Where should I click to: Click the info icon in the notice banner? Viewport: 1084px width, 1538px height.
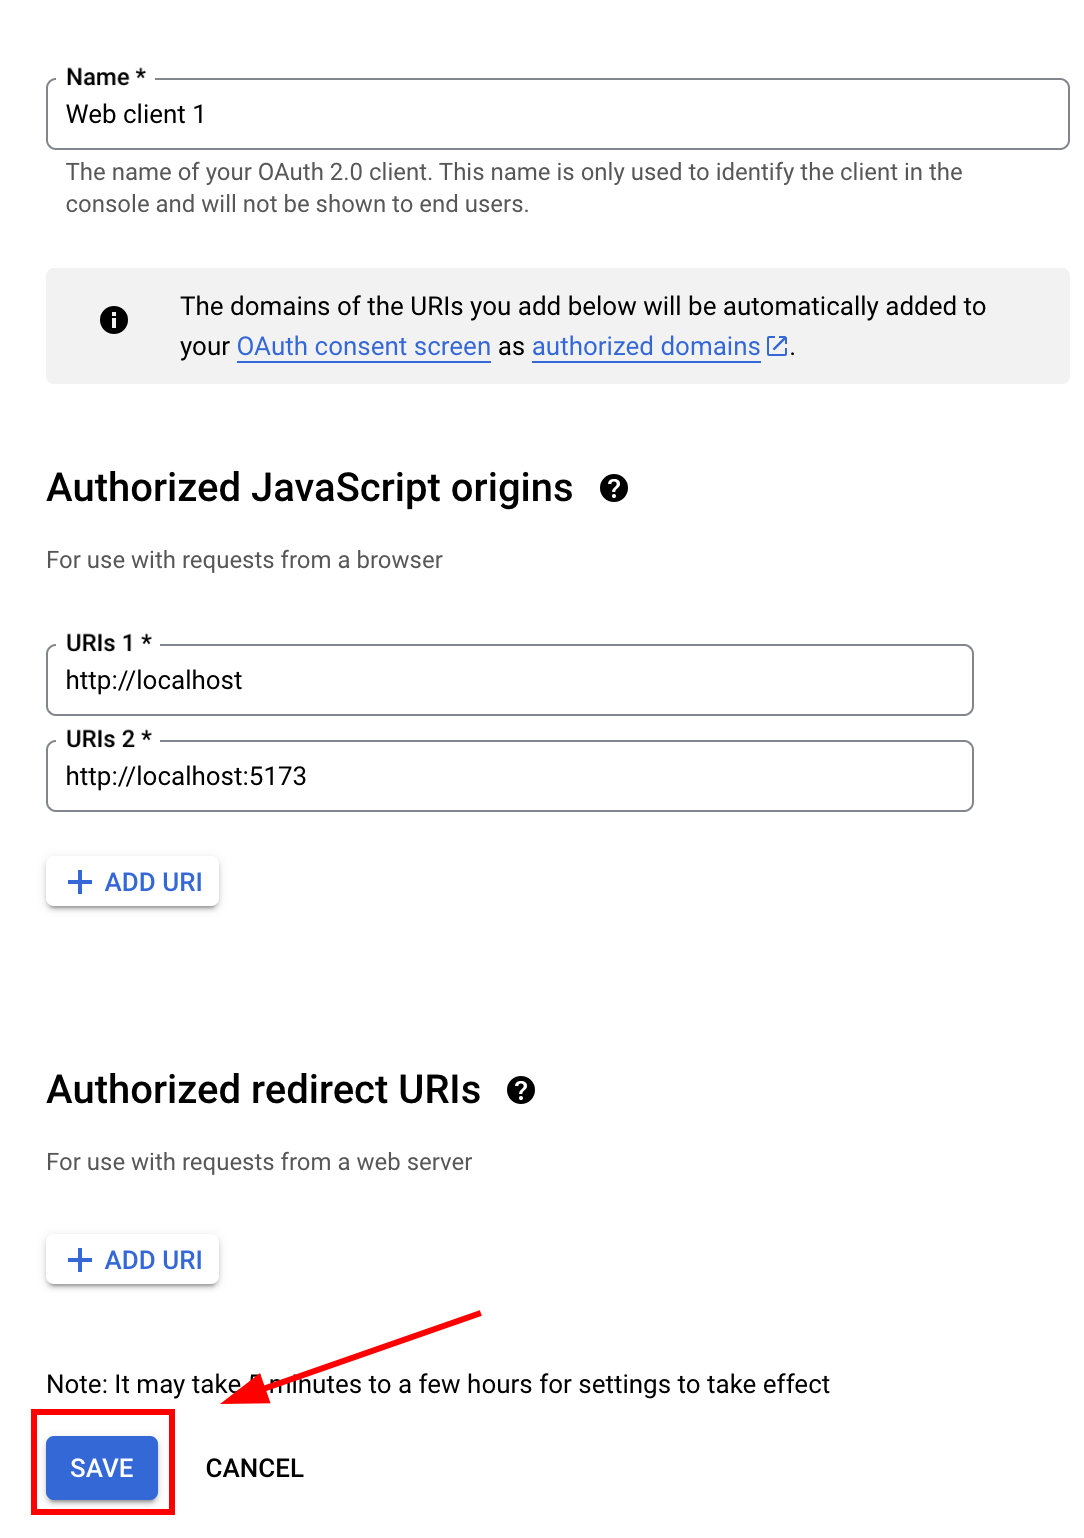point(113,321)
